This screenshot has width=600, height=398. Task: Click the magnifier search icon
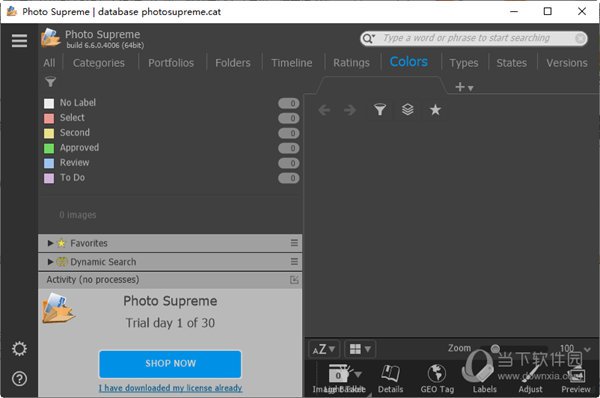click(368, 38)
